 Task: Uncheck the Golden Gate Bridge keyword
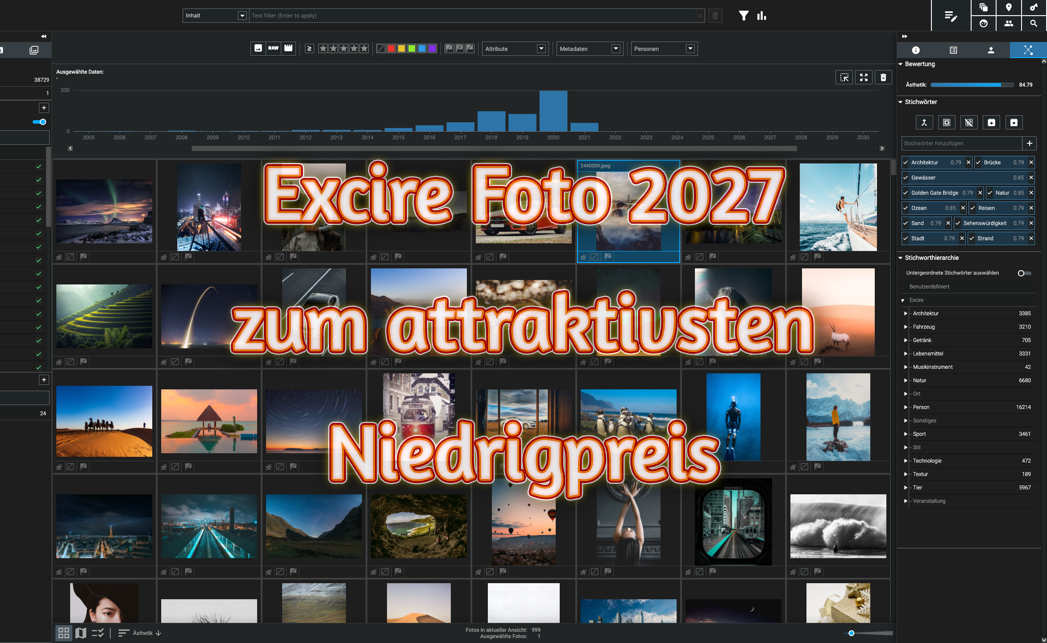[x=906, y=193]
